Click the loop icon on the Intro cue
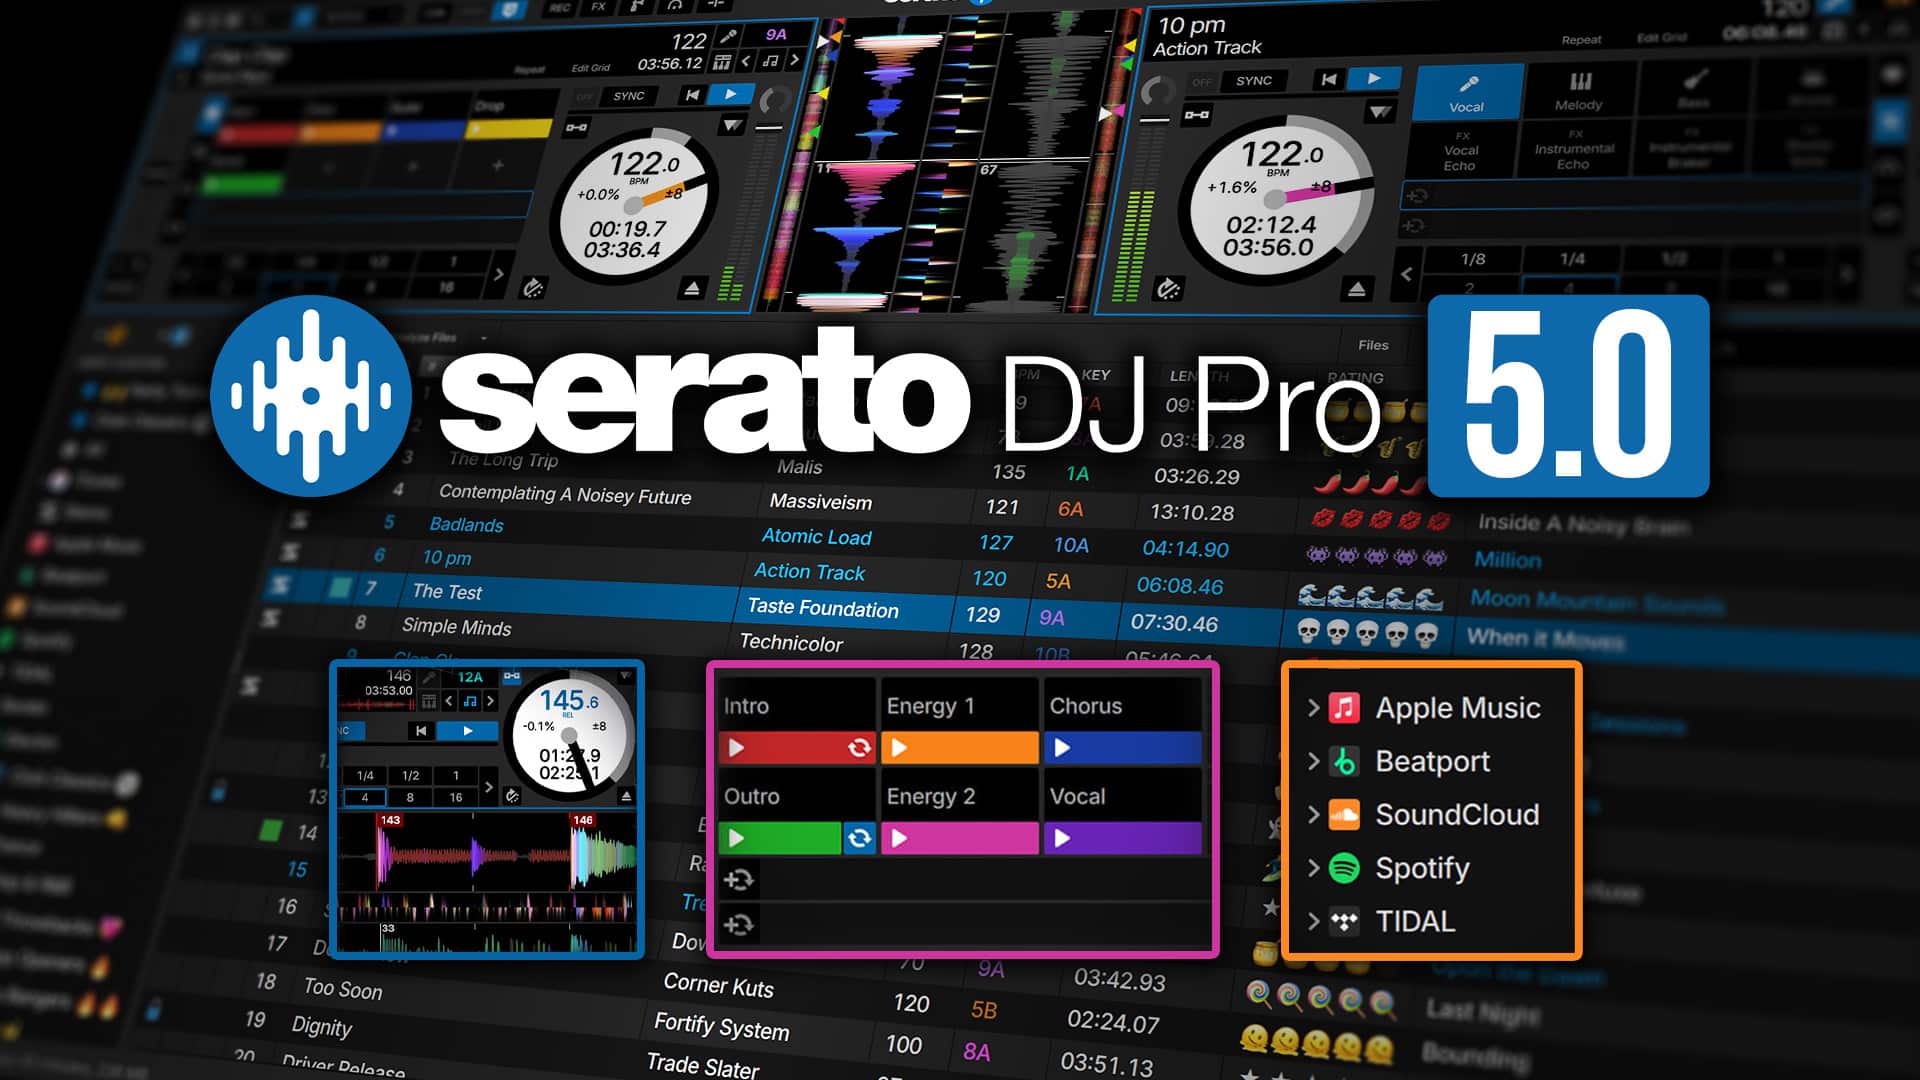1920x1080 pixels. point(859,748)
